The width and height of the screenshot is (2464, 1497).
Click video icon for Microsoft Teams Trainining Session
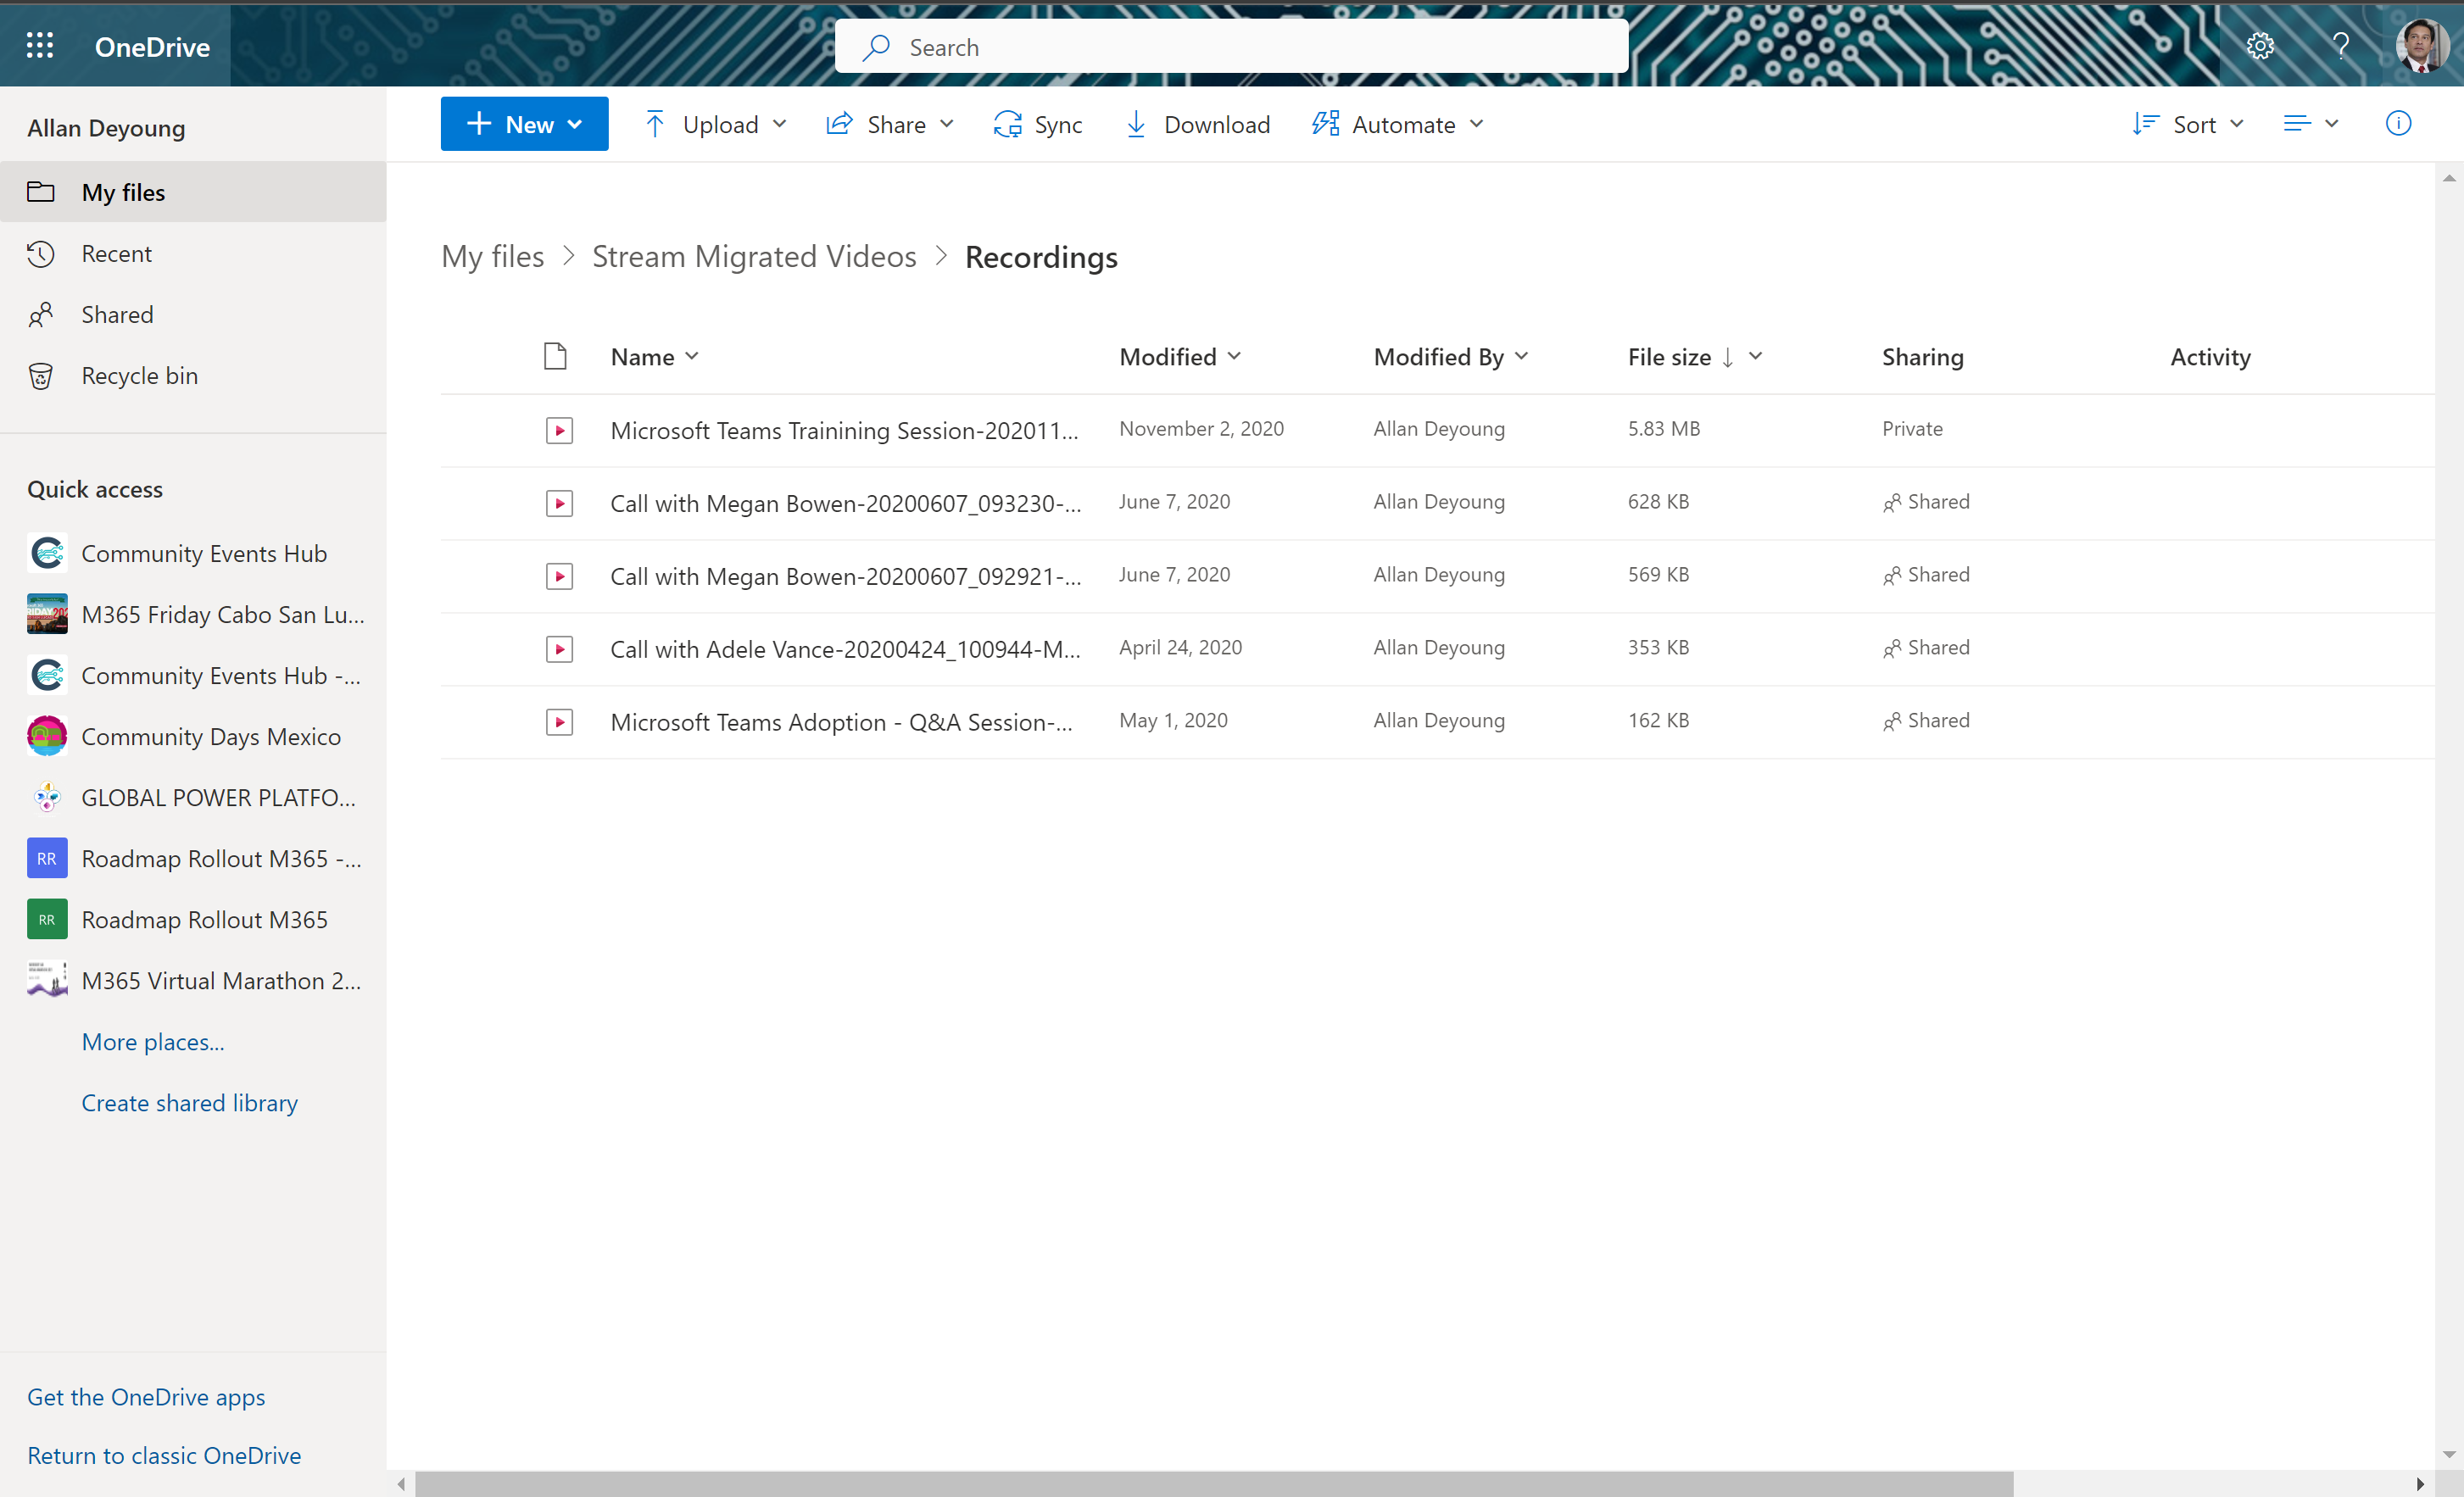559,430
